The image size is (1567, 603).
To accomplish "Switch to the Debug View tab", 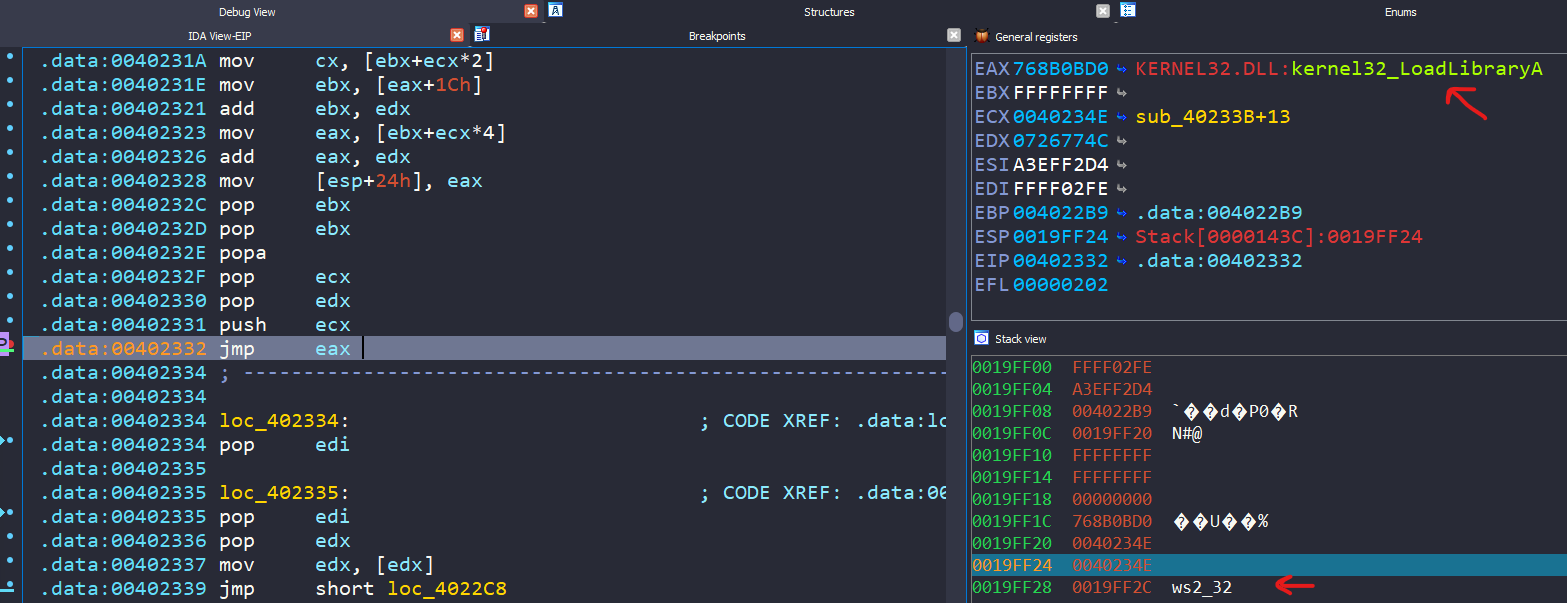I will pos(247,12).
